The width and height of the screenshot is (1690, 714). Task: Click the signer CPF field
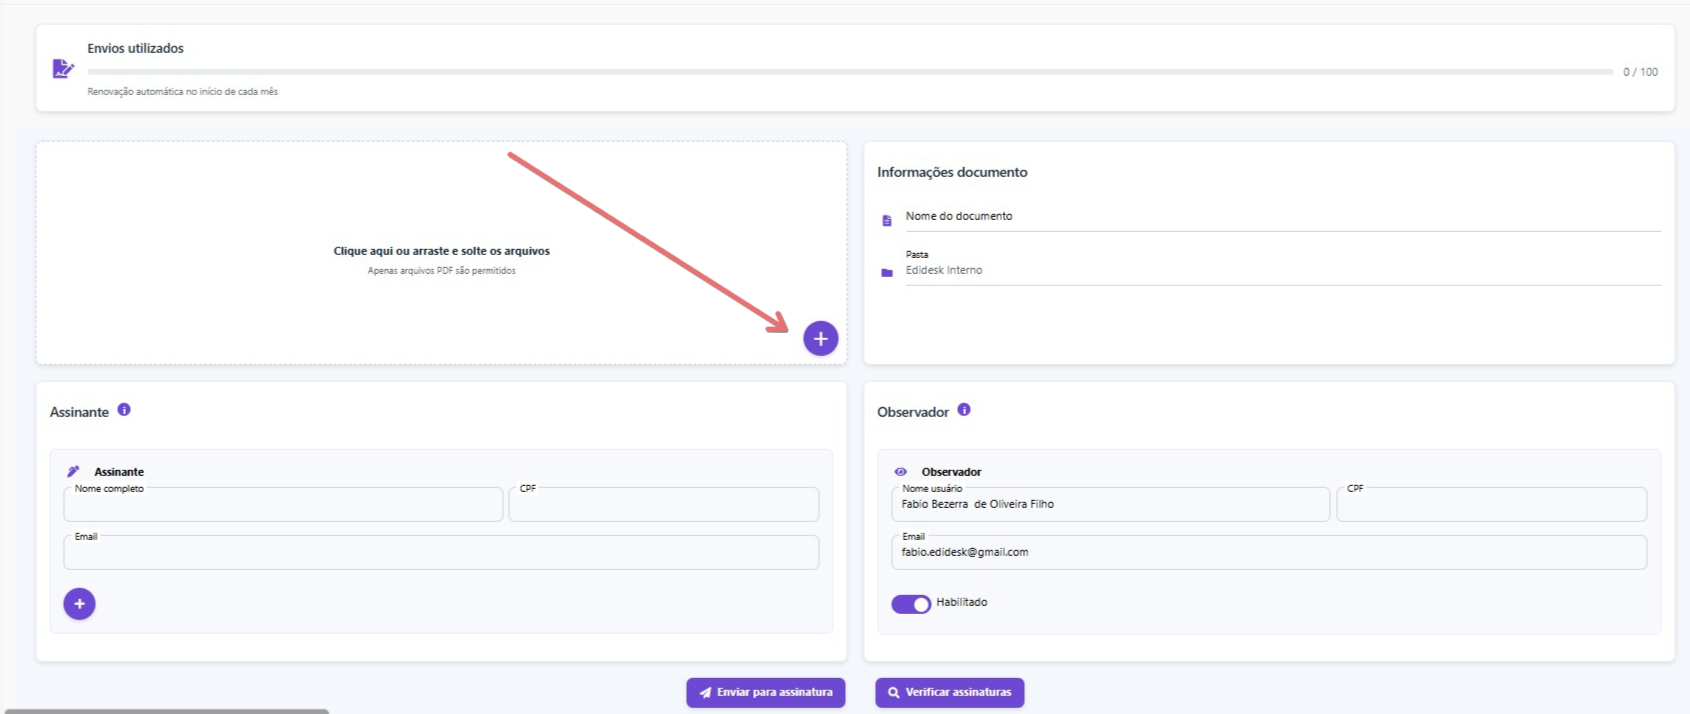(663, 505)
